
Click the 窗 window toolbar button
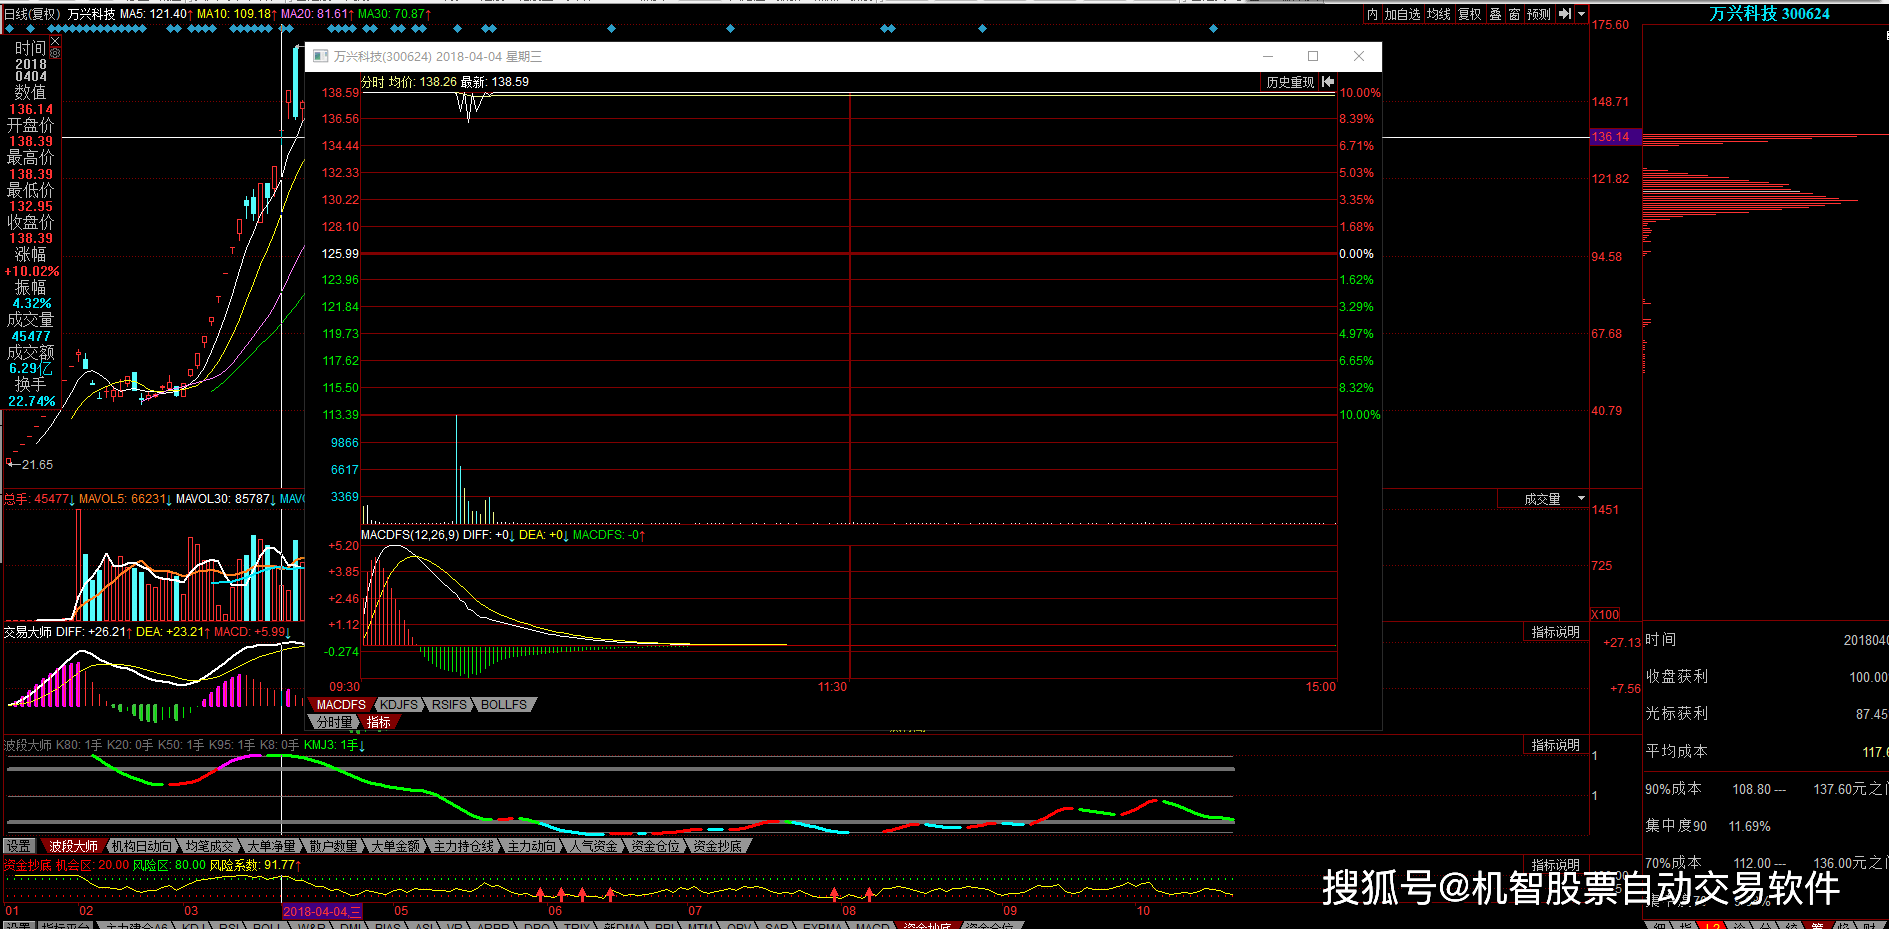[x=1514, y=14]
